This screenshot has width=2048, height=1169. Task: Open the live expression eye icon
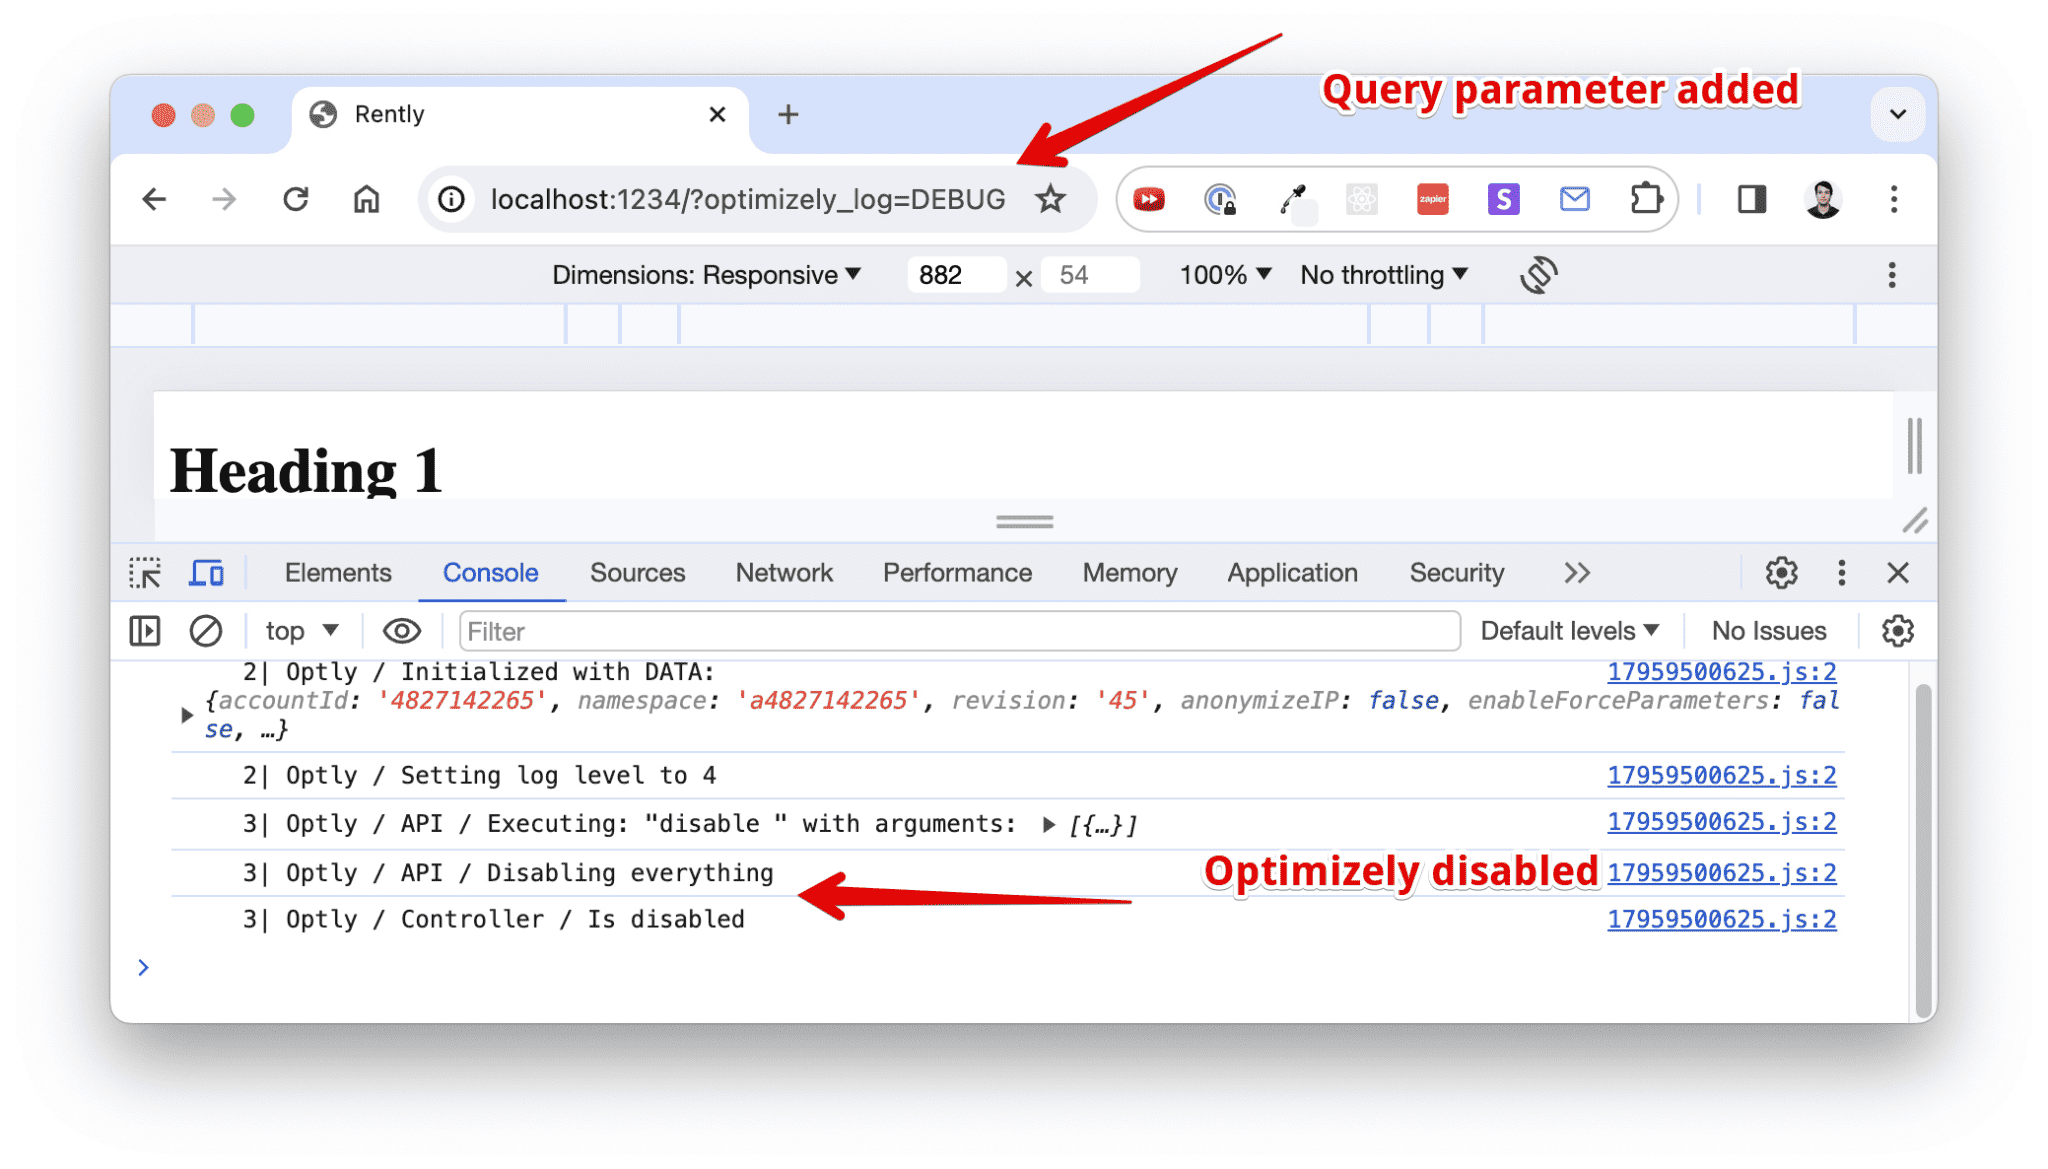click(x=401, y=631)
